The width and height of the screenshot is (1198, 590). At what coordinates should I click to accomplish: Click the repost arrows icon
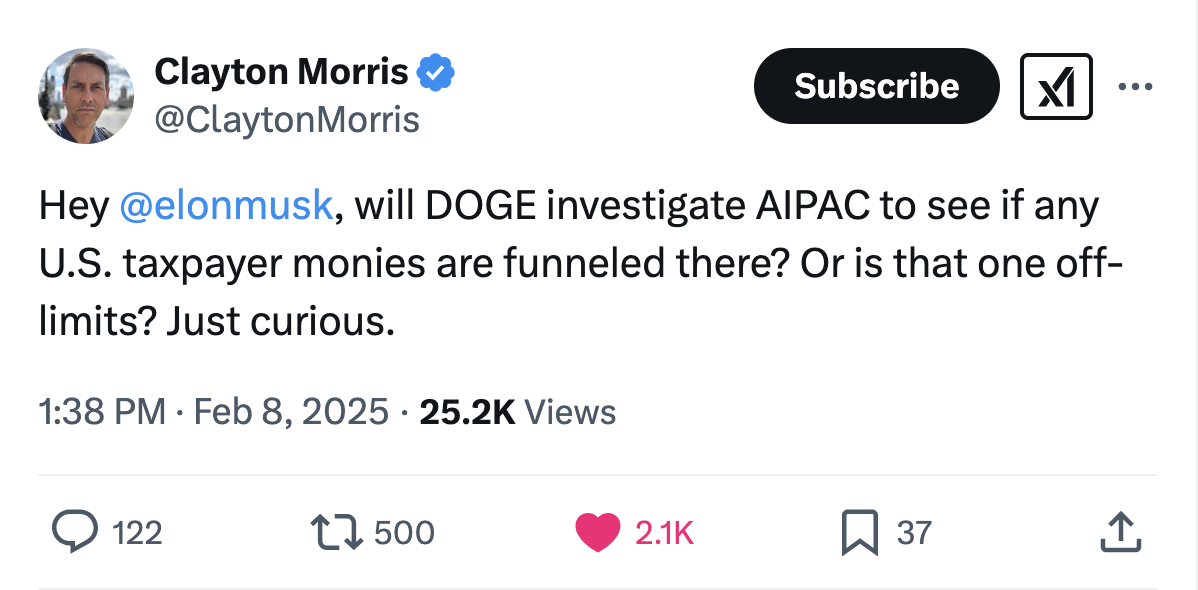[x=336, y=532]
